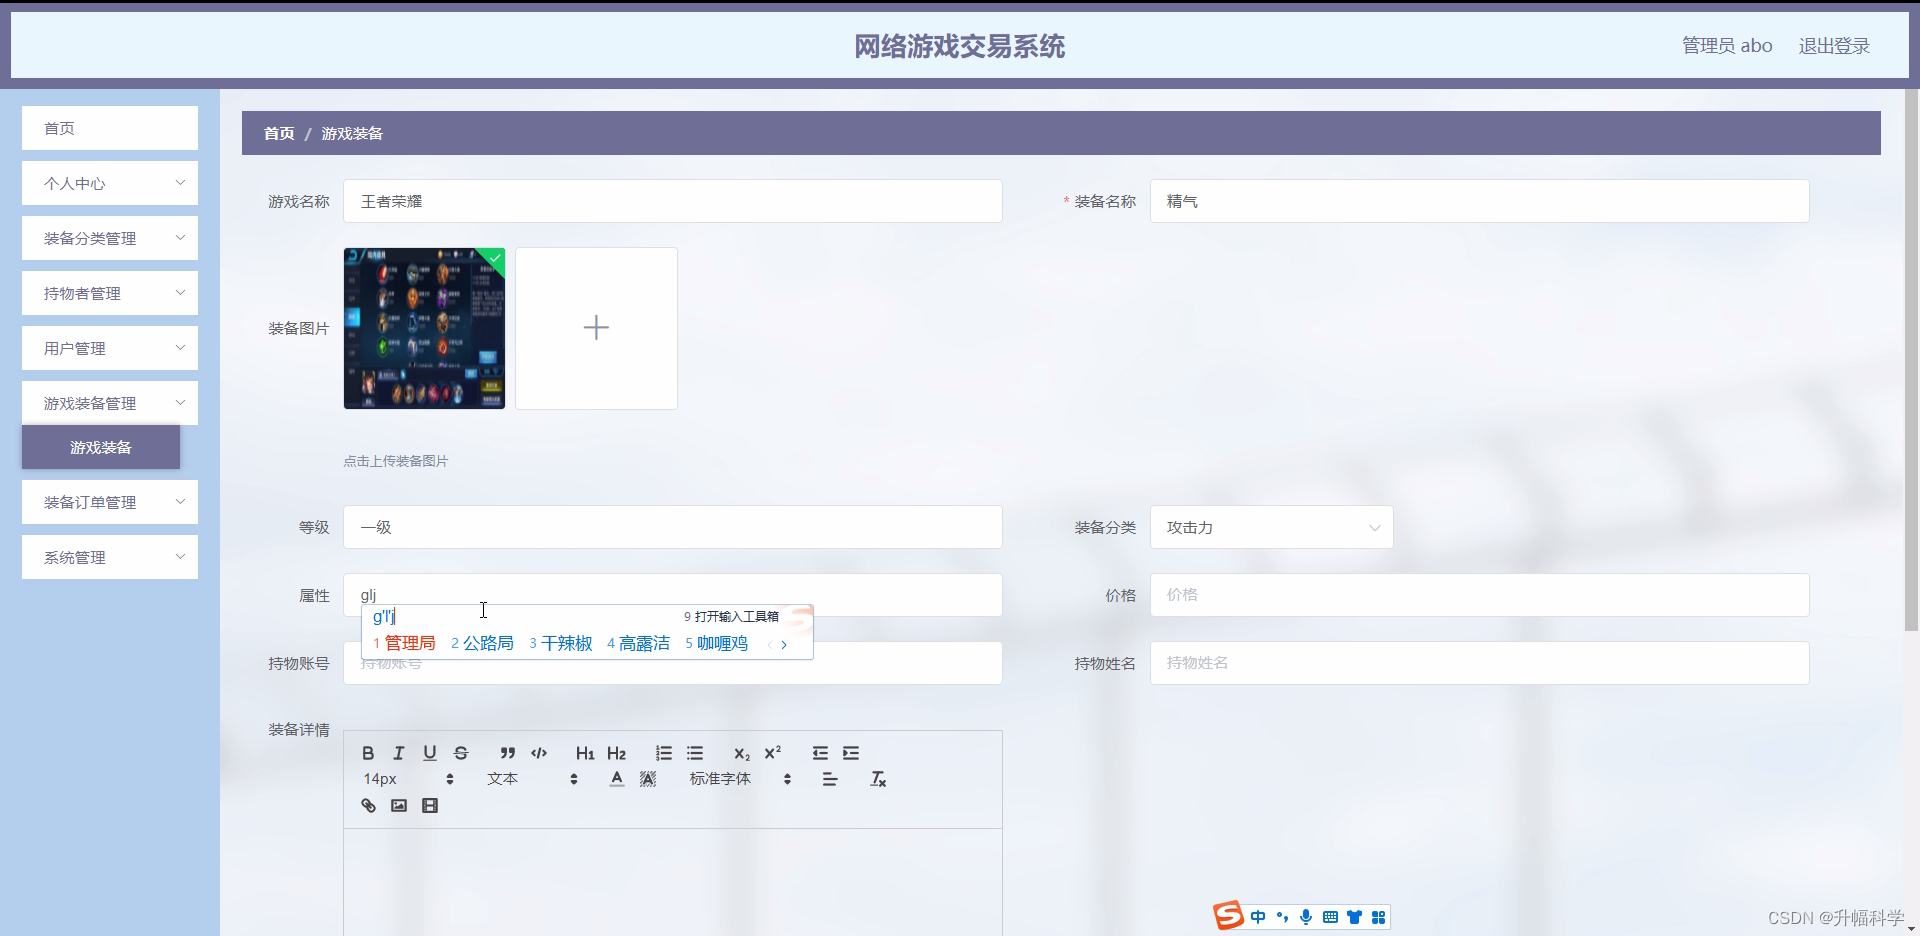Expand the 装备分类管理 sidebar section
The image size is (1920, 936).
pyautogui.click(x=109, y=238)
